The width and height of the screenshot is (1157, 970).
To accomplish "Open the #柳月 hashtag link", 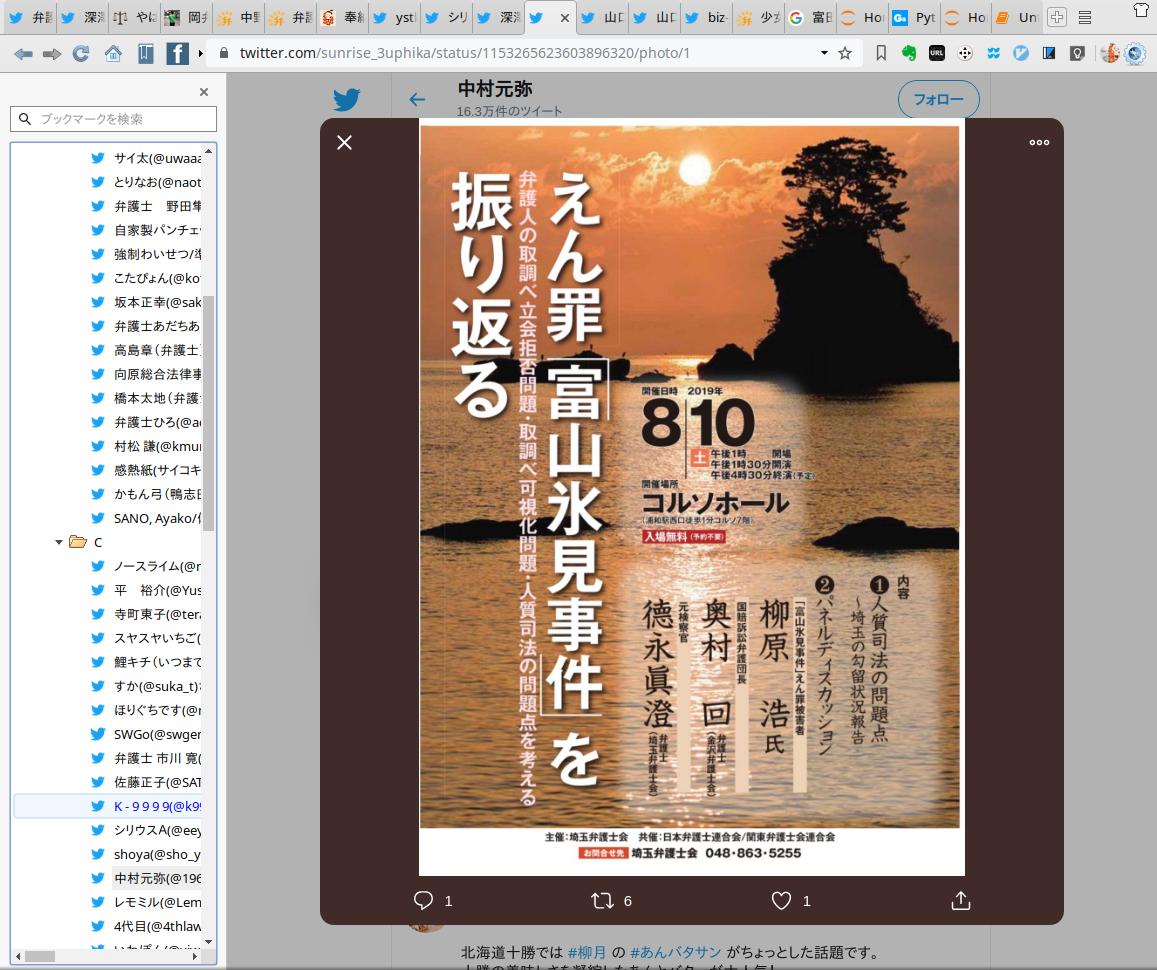I will (587, 952).
